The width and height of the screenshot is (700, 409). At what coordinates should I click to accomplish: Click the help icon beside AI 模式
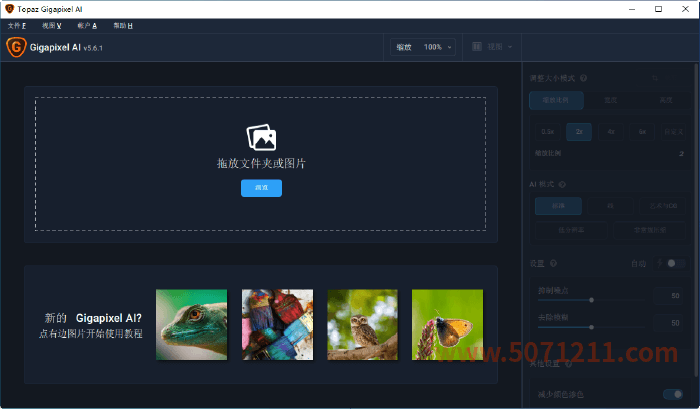pyautogui.click(x=563, y=184)
